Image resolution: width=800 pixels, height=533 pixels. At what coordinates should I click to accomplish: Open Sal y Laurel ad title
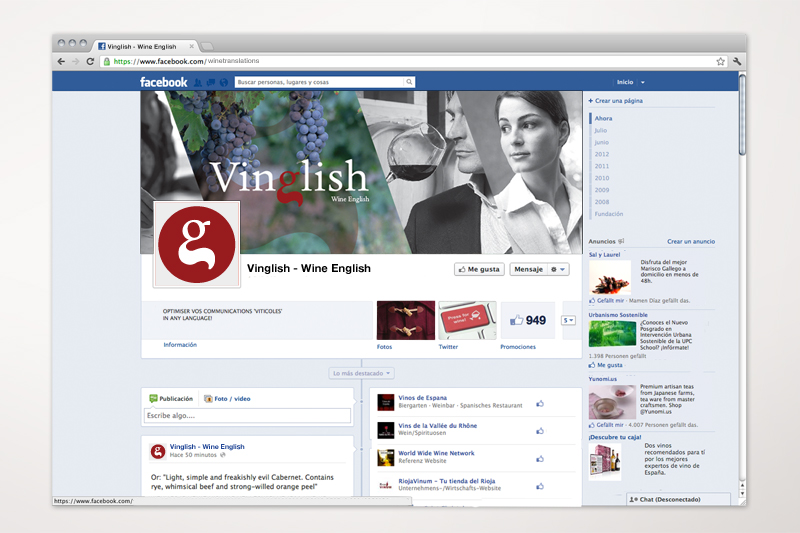click(605, 255)
